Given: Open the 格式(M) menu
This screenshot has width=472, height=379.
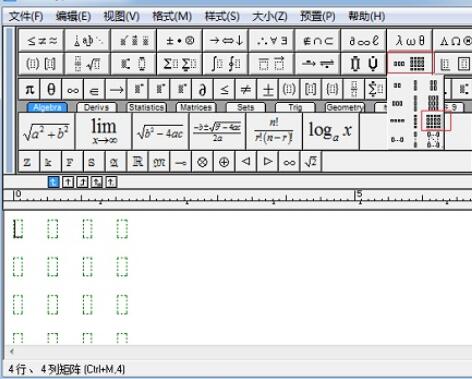Looking at the screenshot, I should [172, 16].
